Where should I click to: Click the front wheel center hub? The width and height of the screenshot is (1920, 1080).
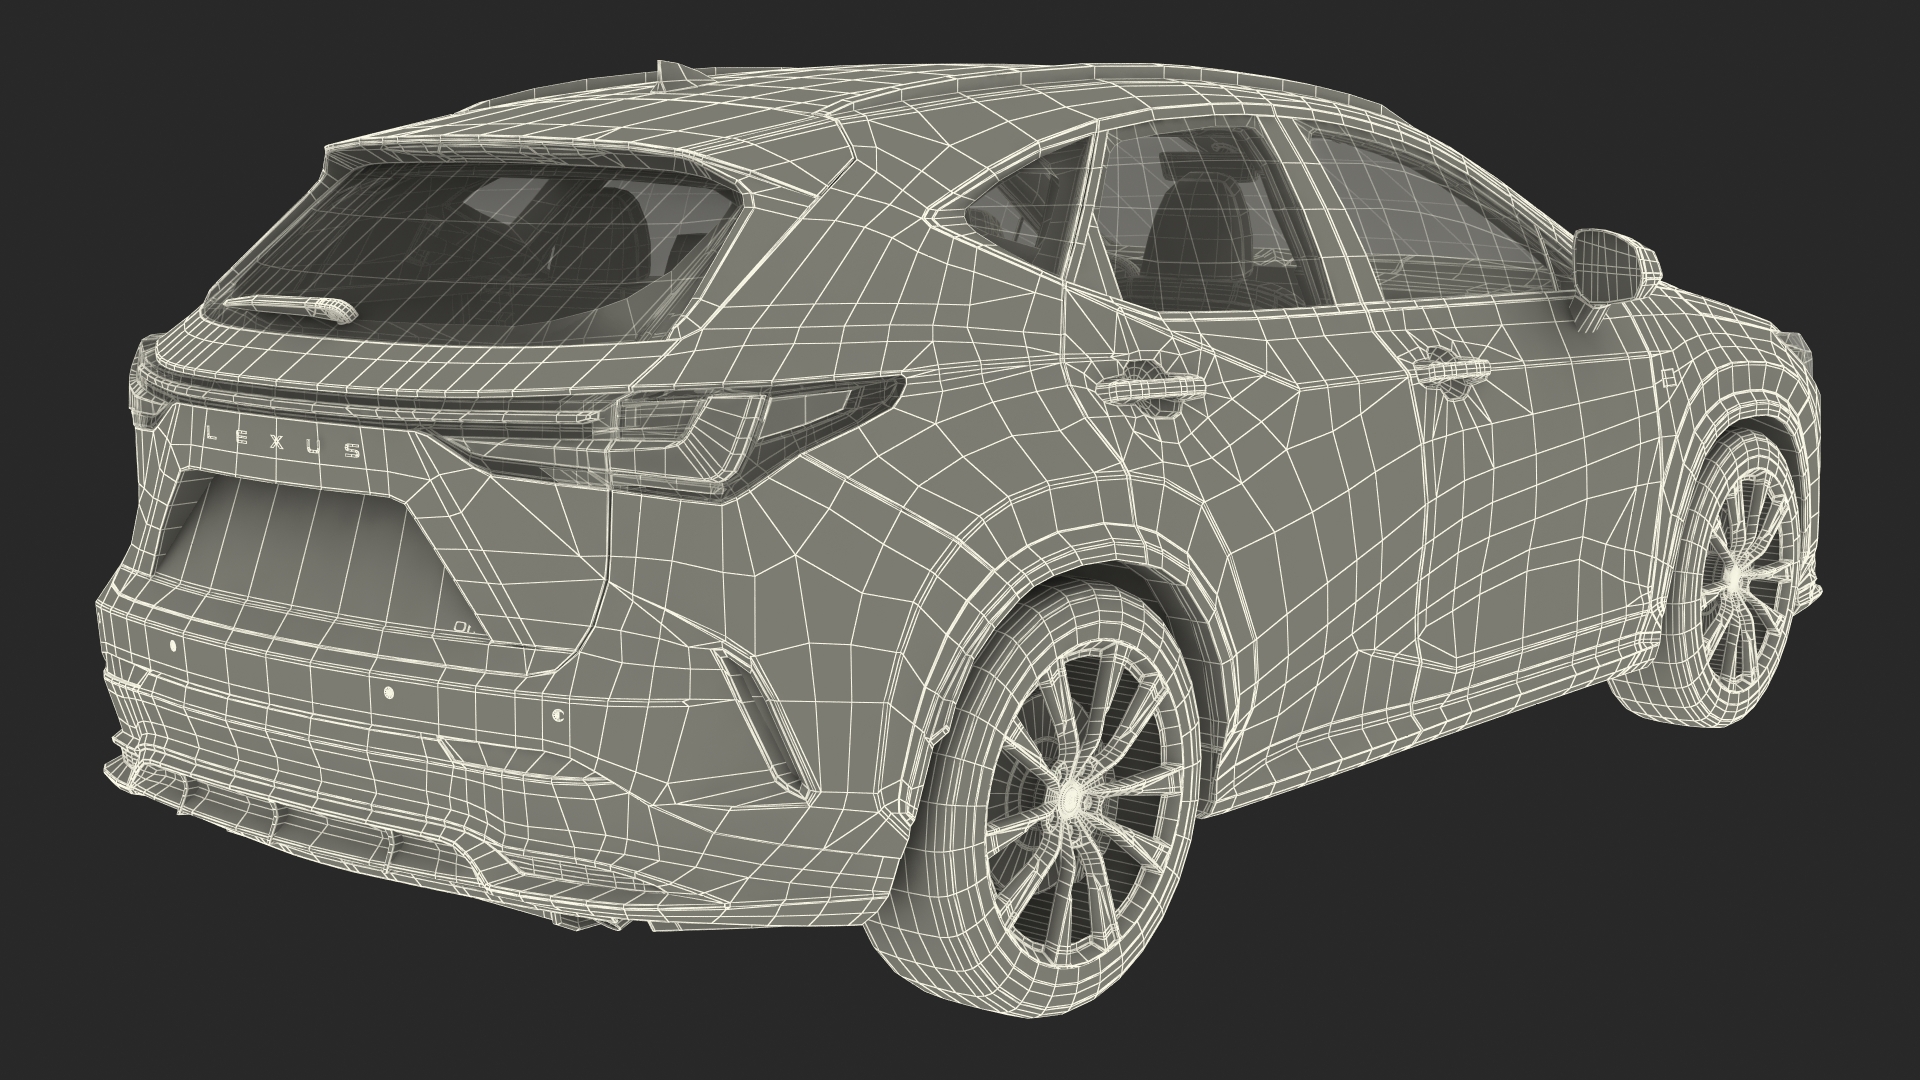(x=1735, y=579)
